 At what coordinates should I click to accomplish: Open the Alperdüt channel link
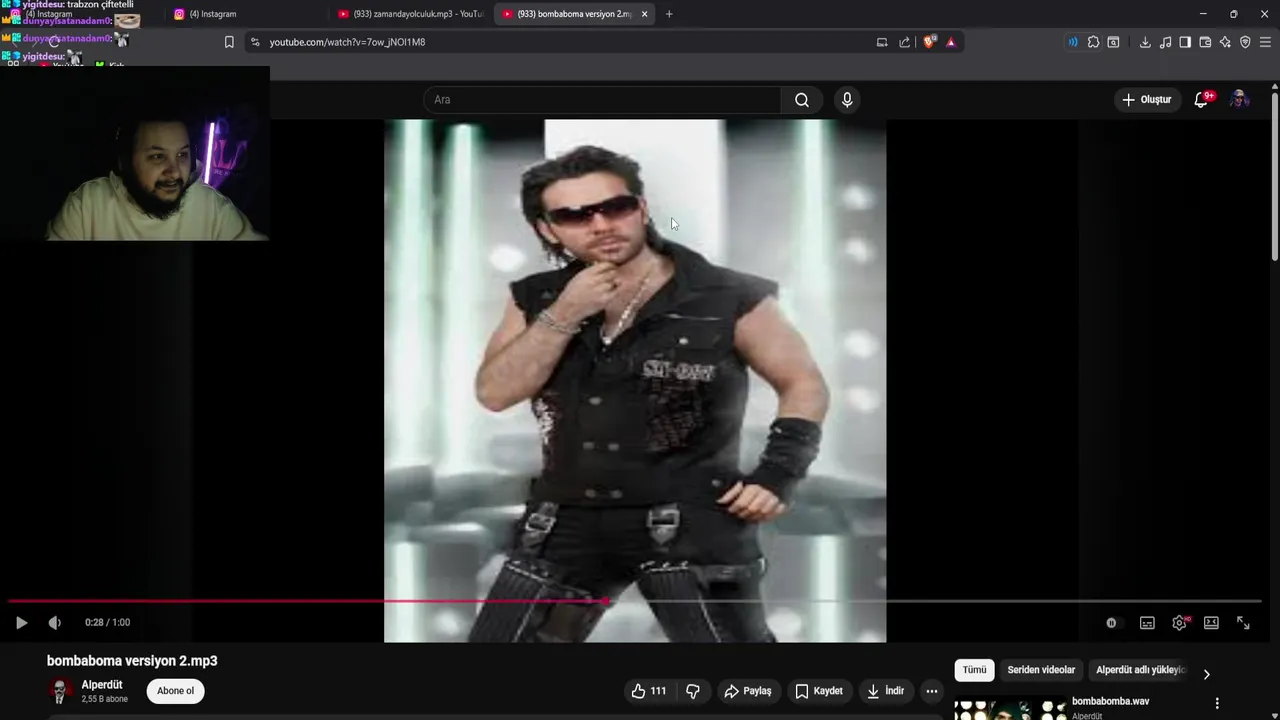click(x=102, y=685)
